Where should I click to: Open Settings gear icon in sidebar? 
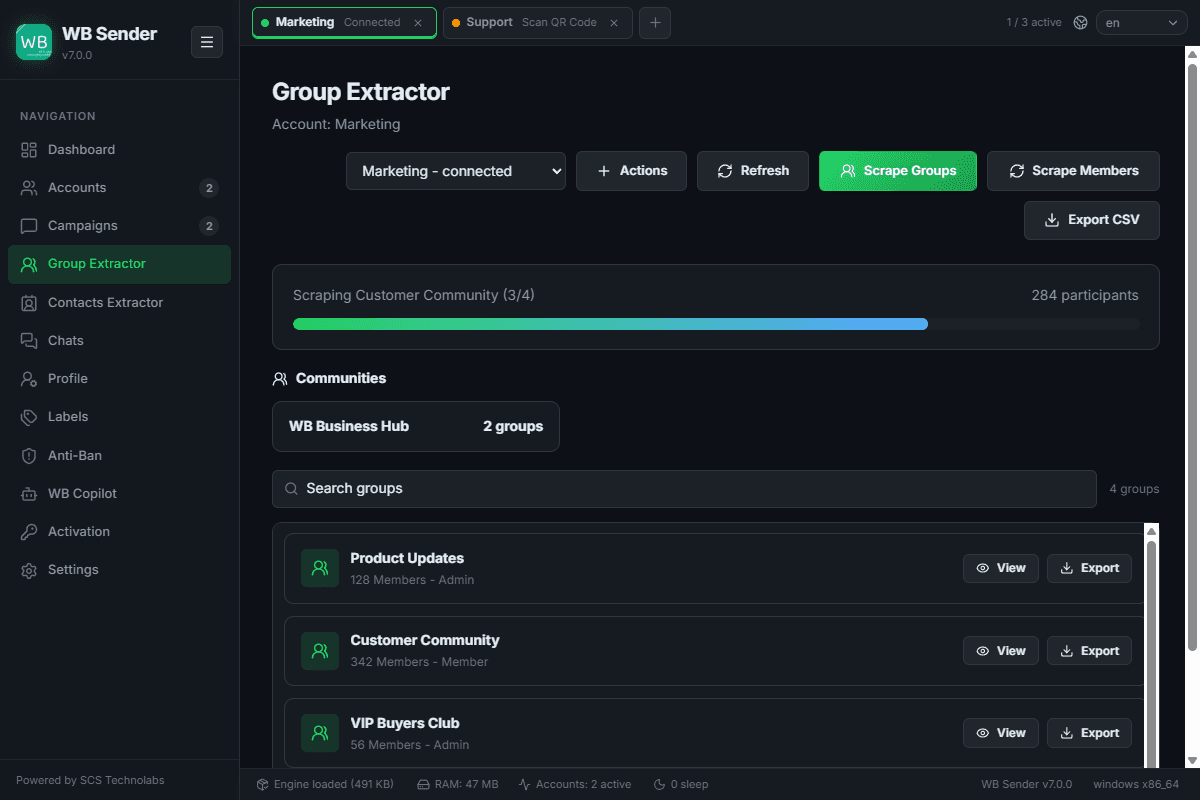29,570
